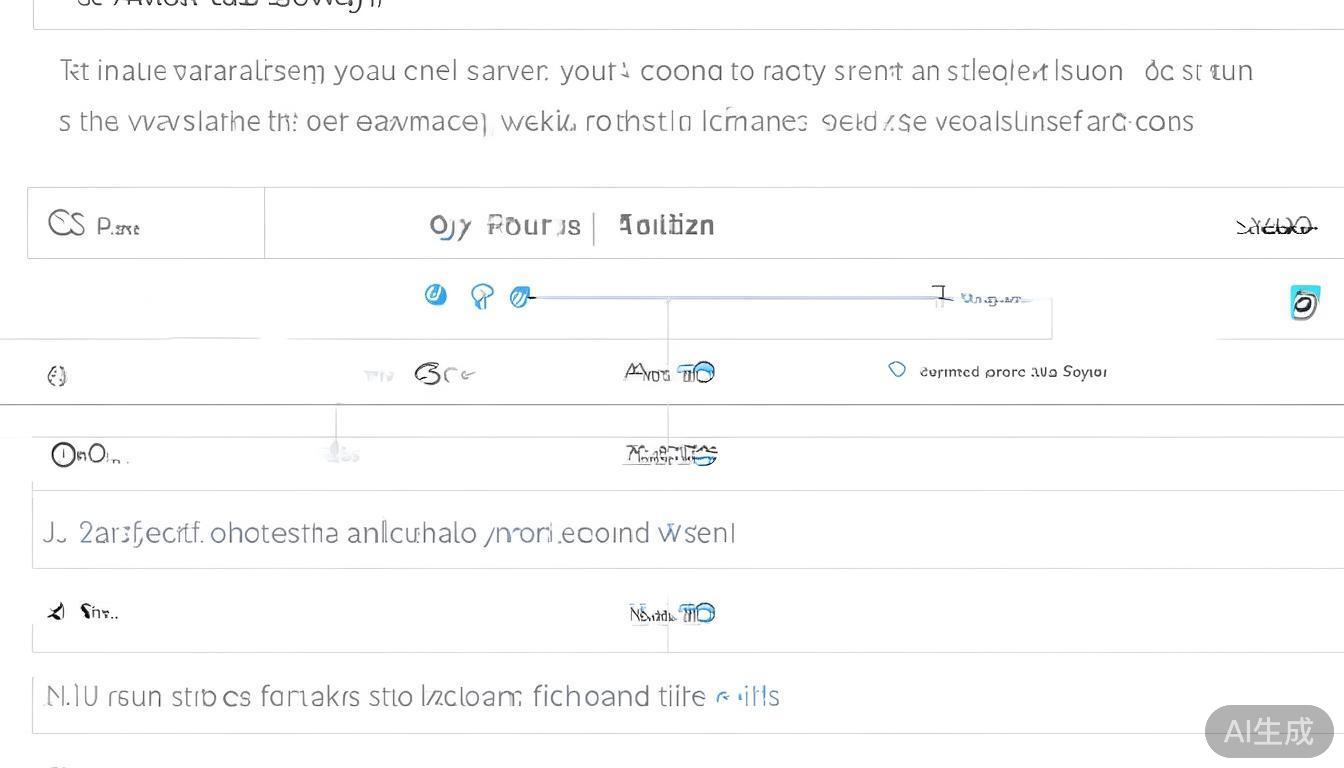Viewport: 1344px width, 768px height.
Task: Open the struck-through control at header right
Action: tap(1275, 227)
